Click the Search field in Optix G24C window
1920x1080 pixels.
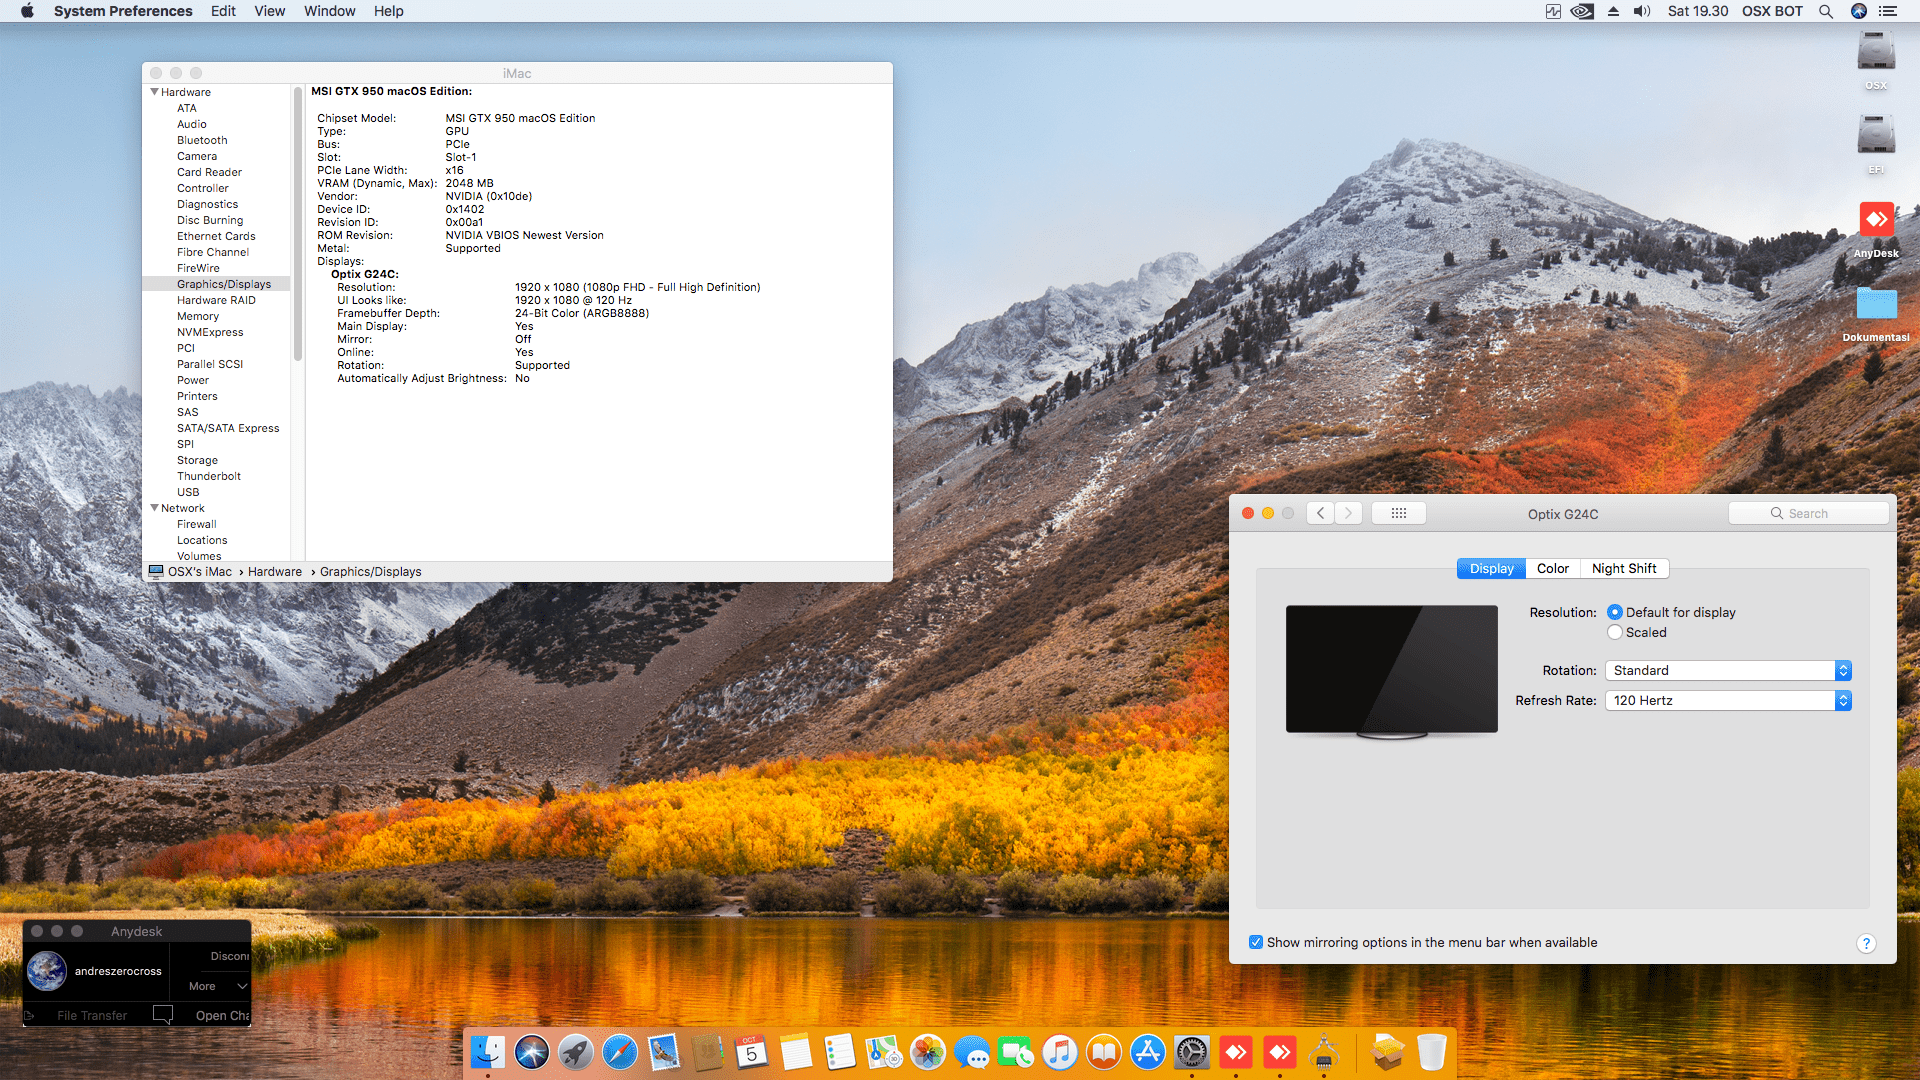point(1808,513)
